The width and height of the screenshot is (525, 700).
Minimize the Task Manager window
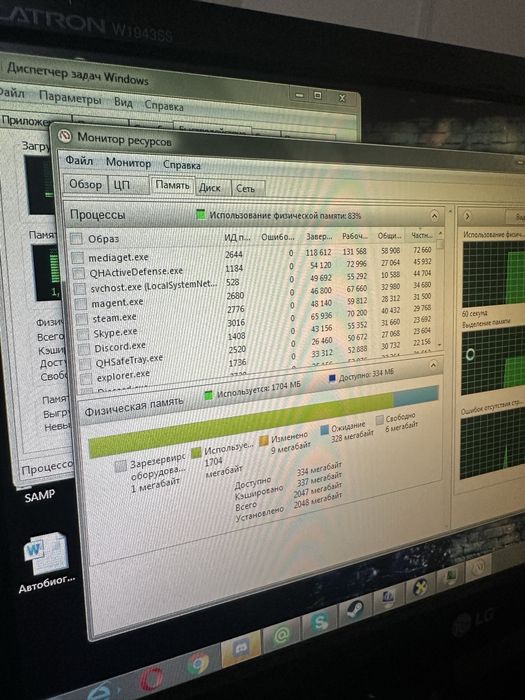pos(300,94)
